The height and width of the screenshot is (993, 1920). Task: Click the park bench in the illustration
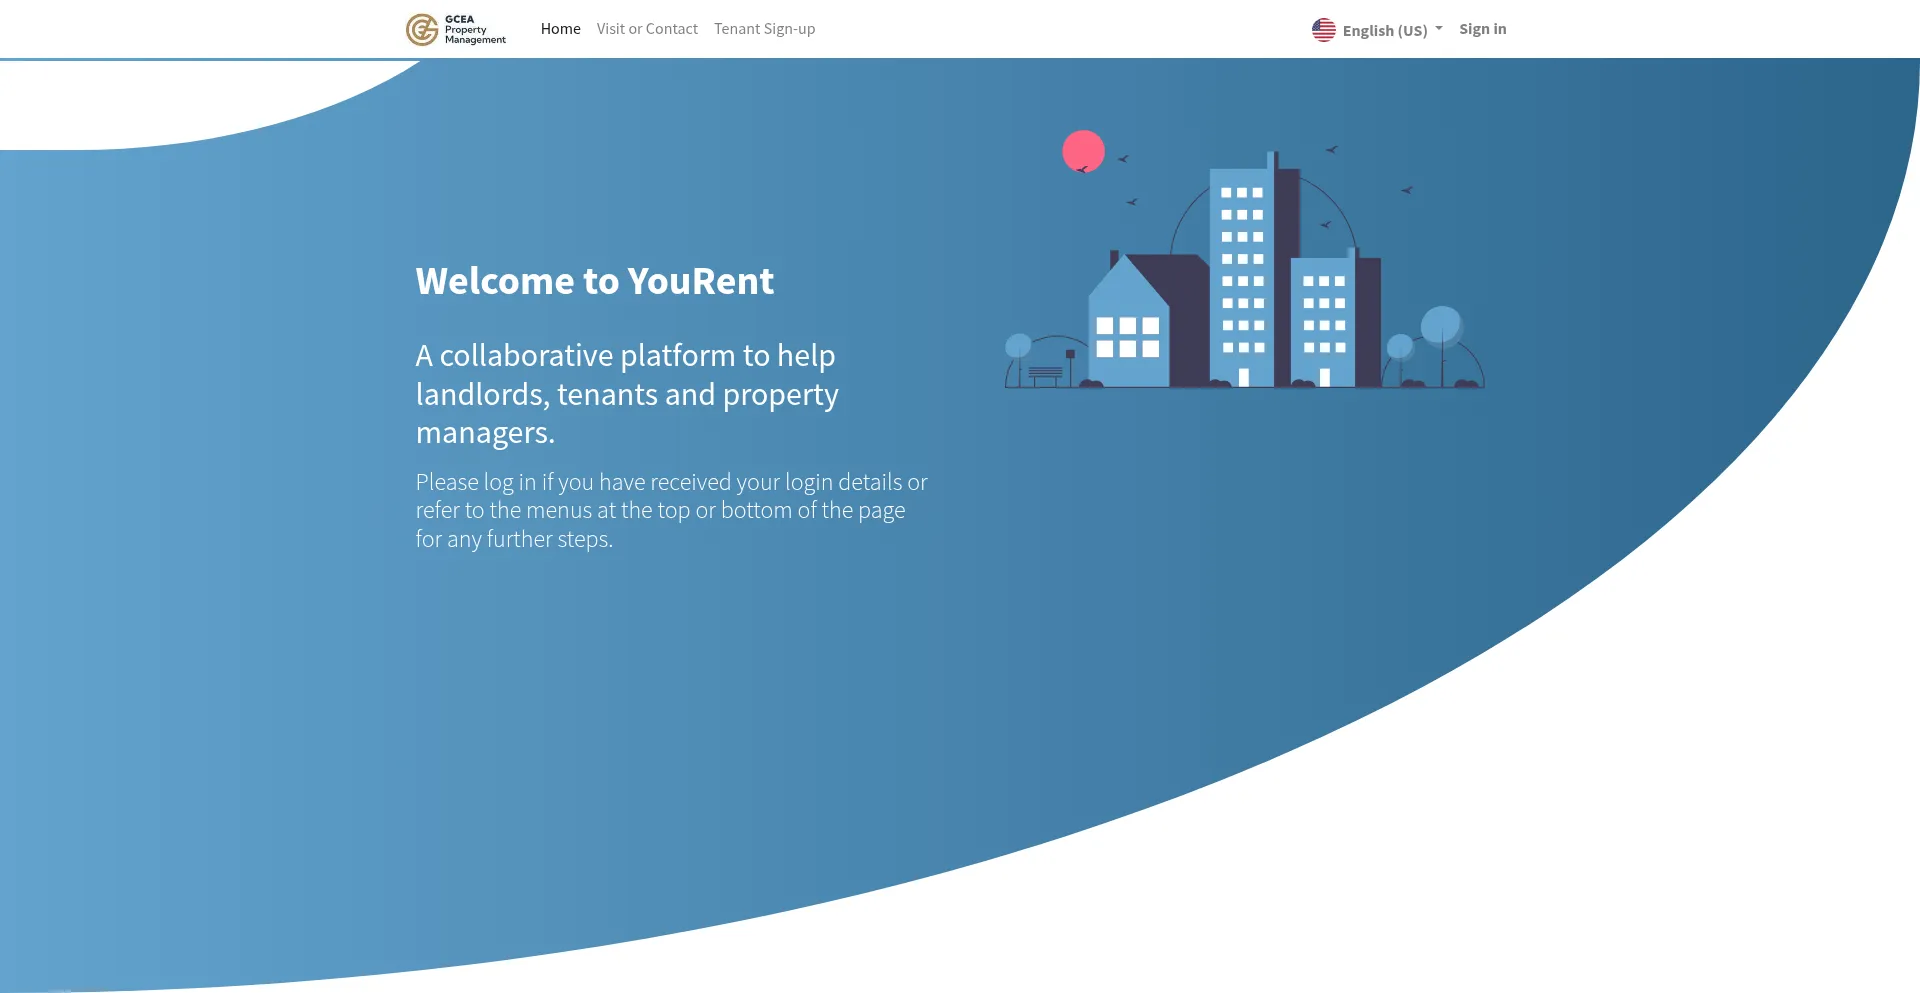click(1045, 375)
